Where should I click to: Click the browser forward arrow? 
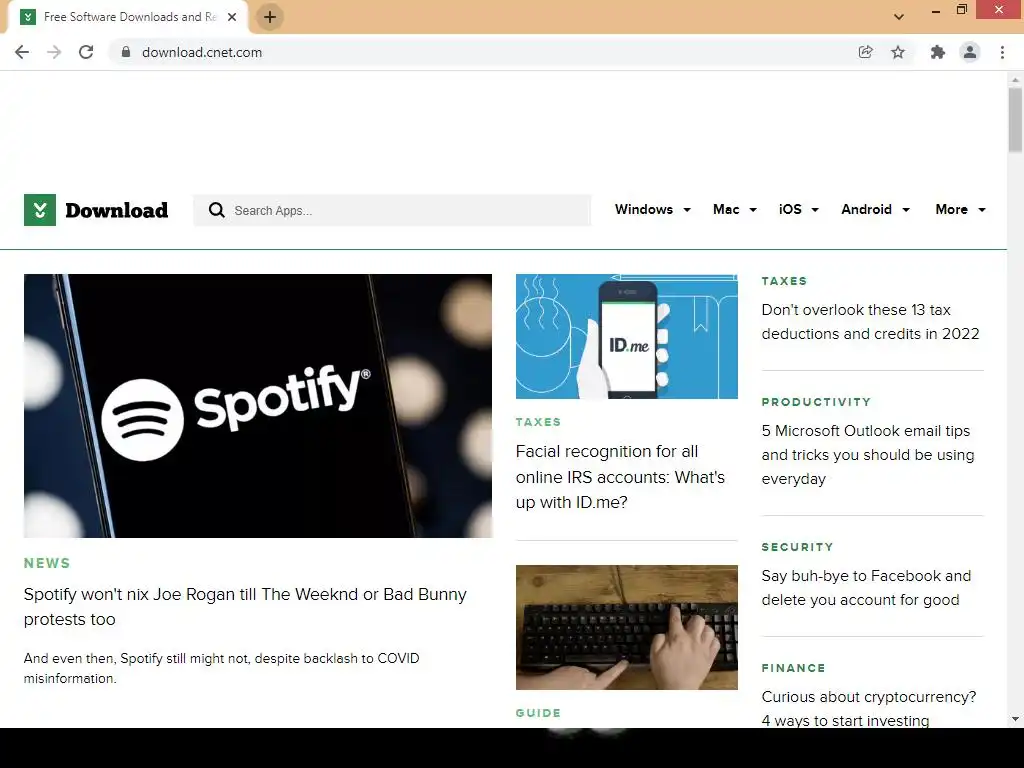(x=54, y=52)
